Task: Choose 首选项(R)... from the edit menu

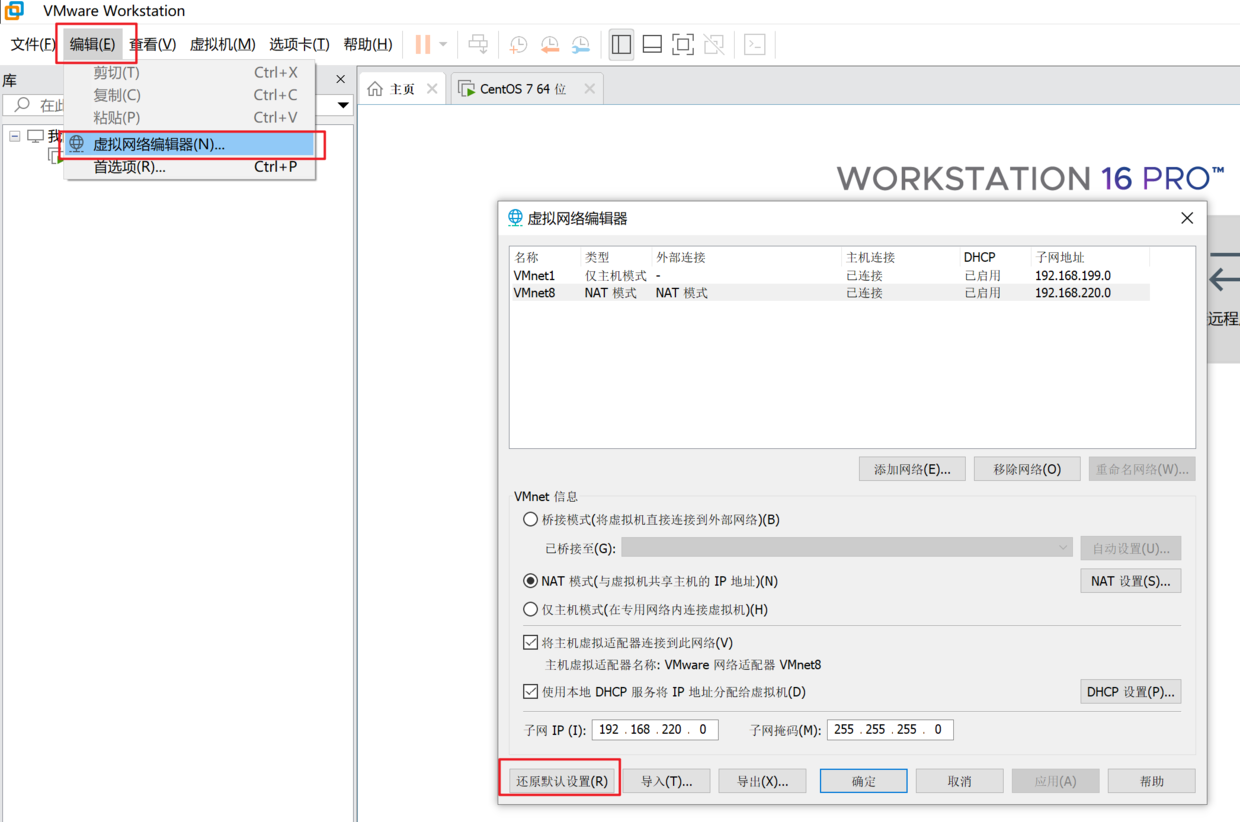Action: (190, 167)
